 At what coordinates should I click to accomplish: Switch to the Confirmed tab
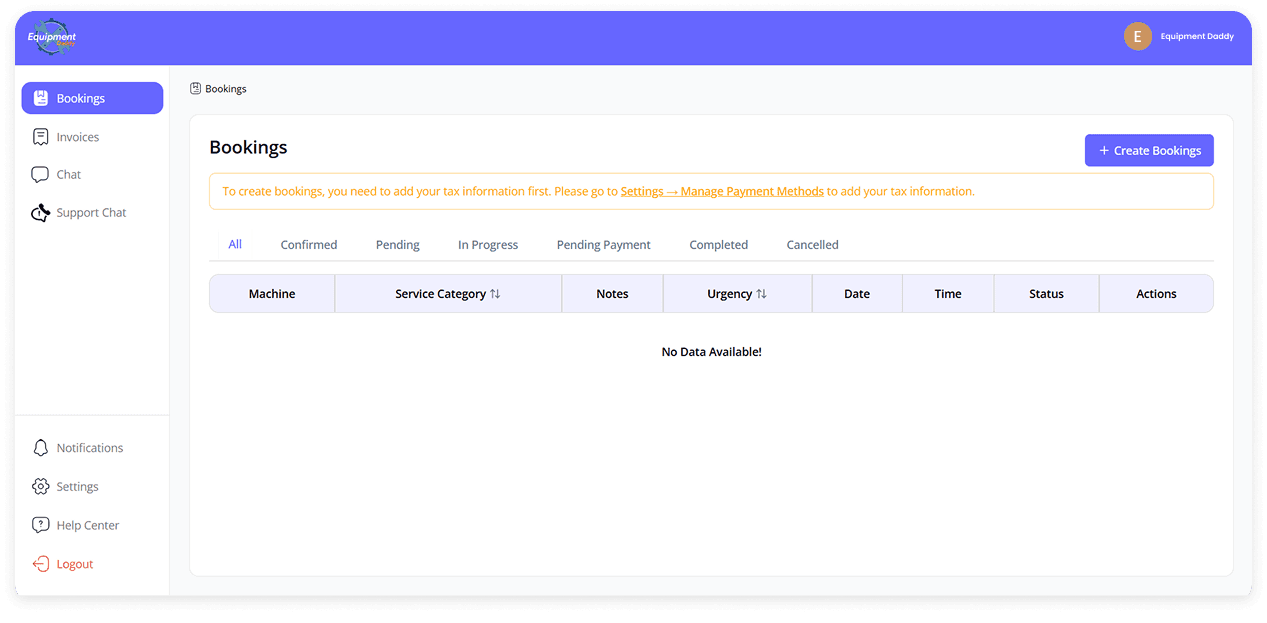(x=308, y=245)
